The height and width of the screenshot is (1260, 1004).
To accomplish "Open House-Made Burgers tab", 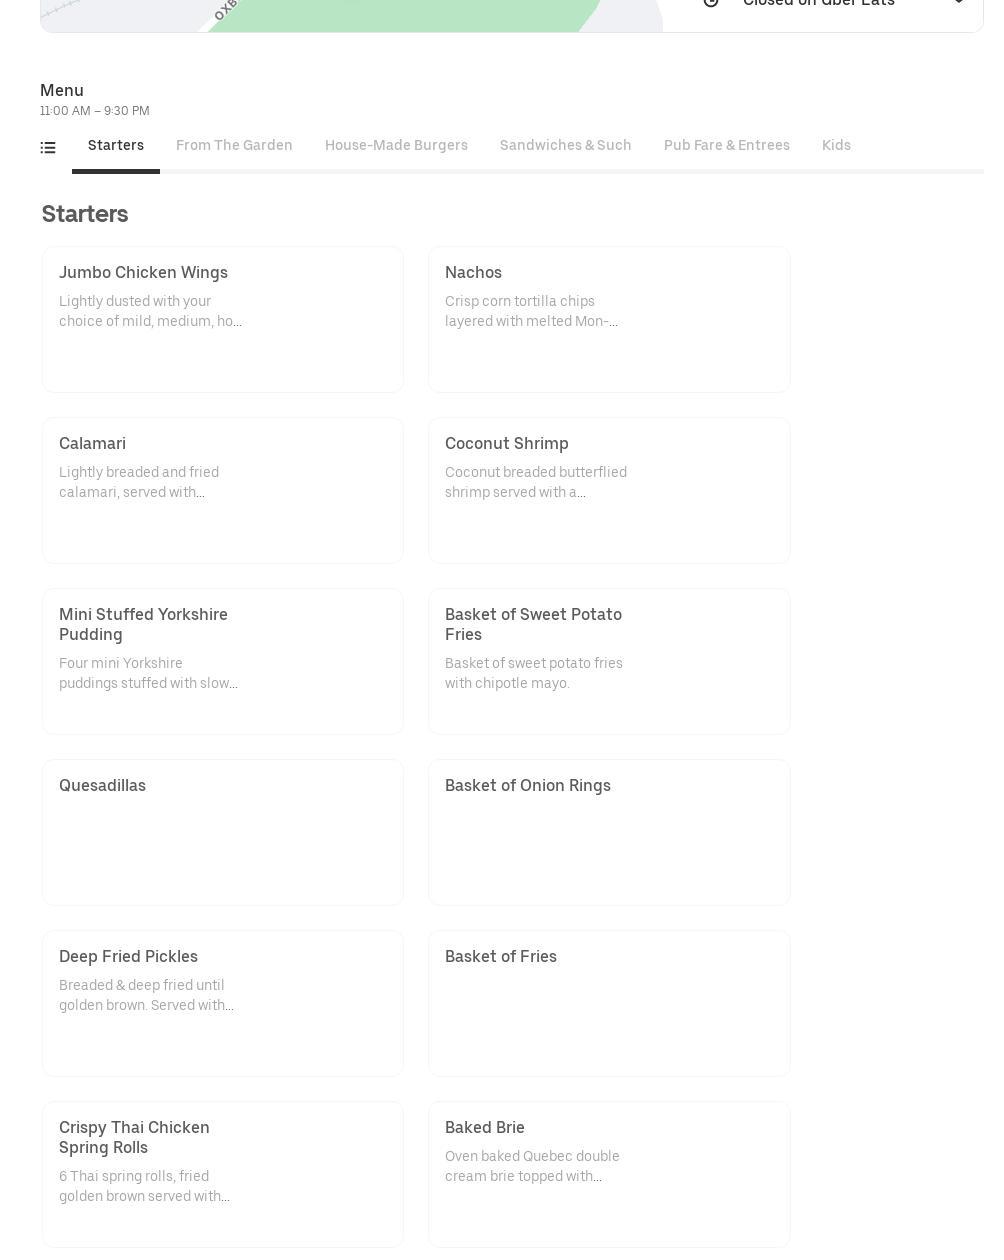I will pos(396,146).
